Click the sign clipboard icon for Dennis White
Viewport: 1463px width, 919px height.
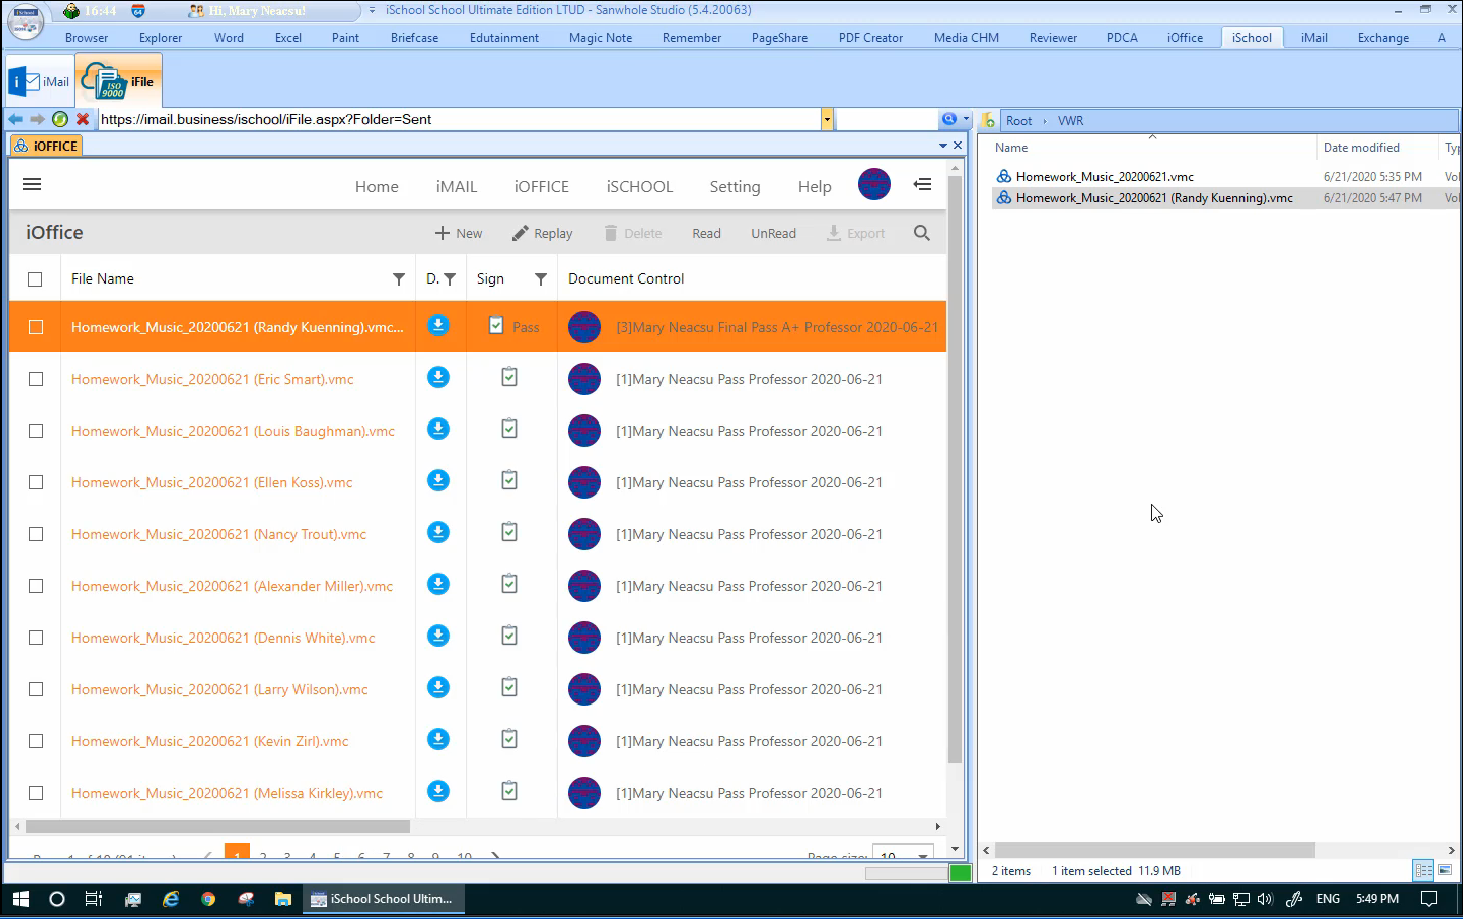(x=509, y=635)
